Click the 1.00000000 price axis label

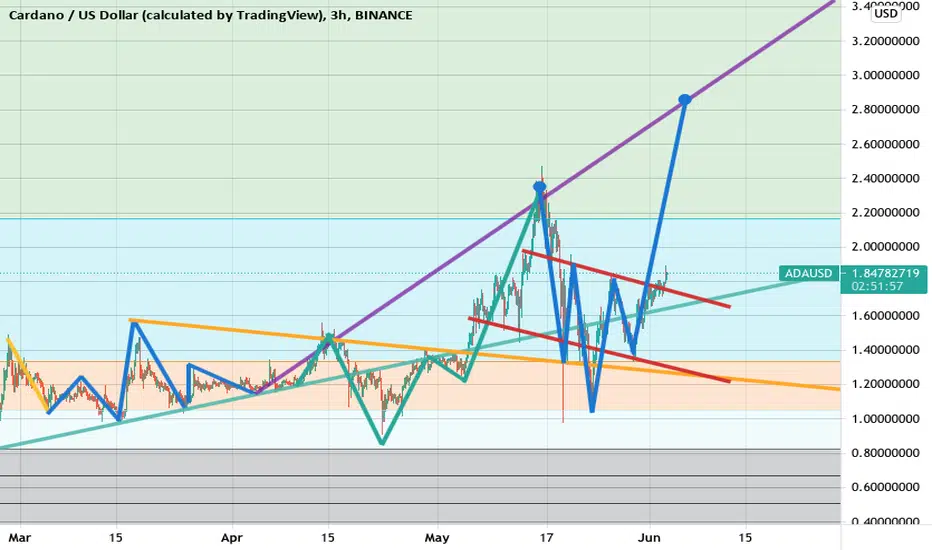[886, 419]
